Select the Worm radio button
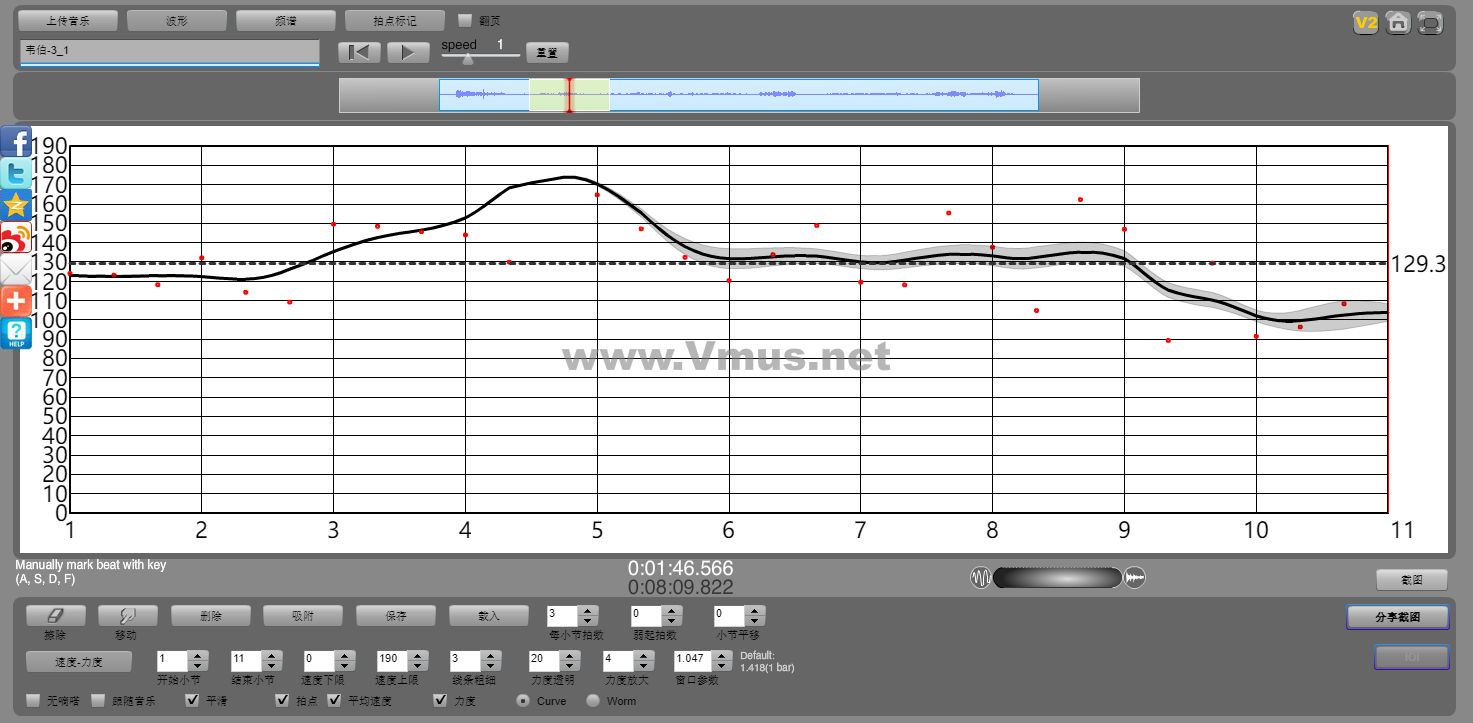 point(593,701)
